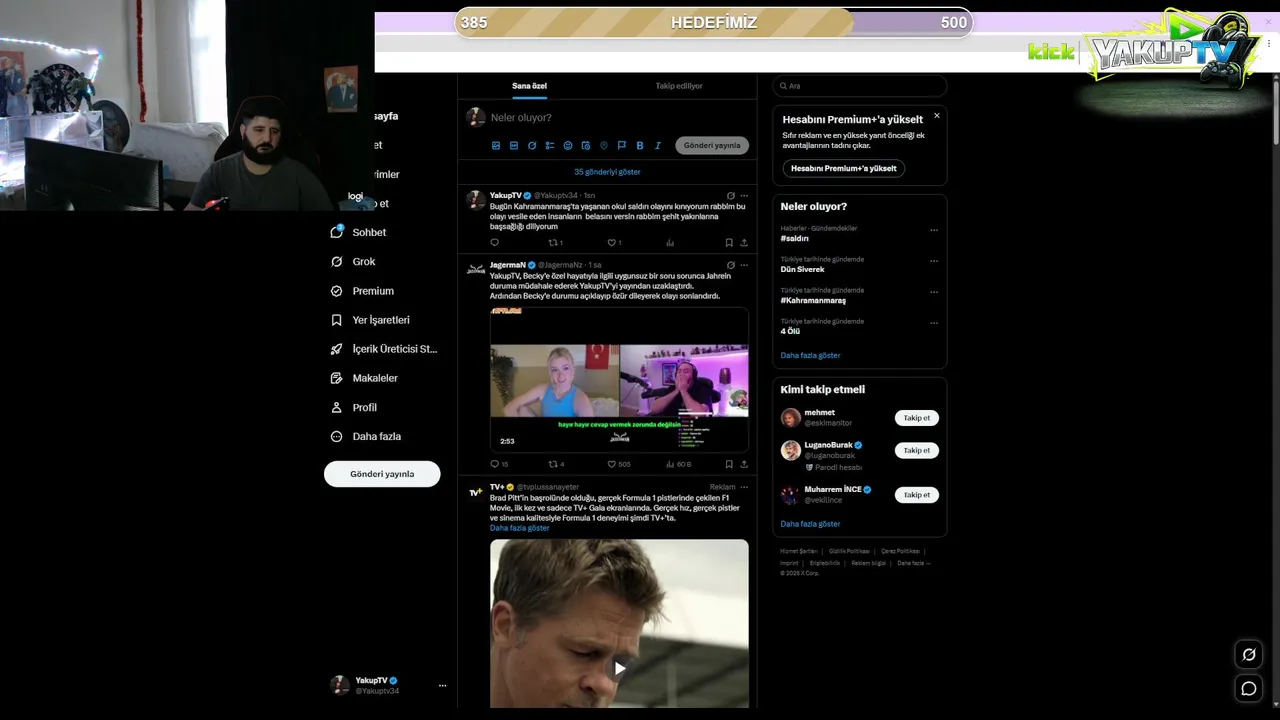Image resolution: width=1280 pixels, height=720 pixels.
Task: Open Premium from the left sidebar
Action: 362,291
